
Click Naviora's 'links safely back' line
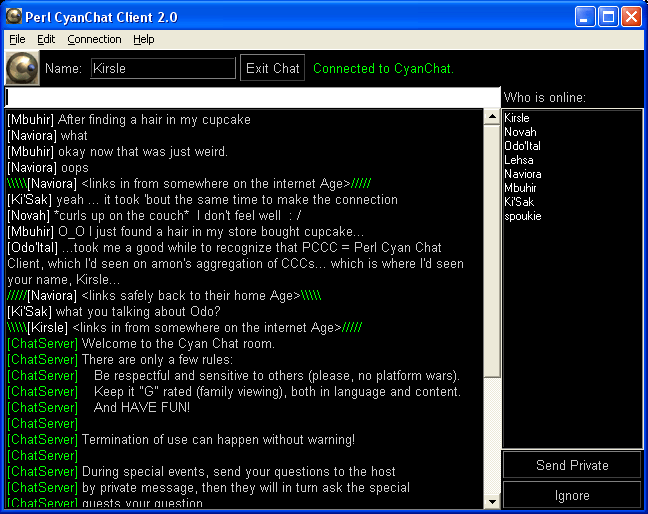[x=164, y=296]
